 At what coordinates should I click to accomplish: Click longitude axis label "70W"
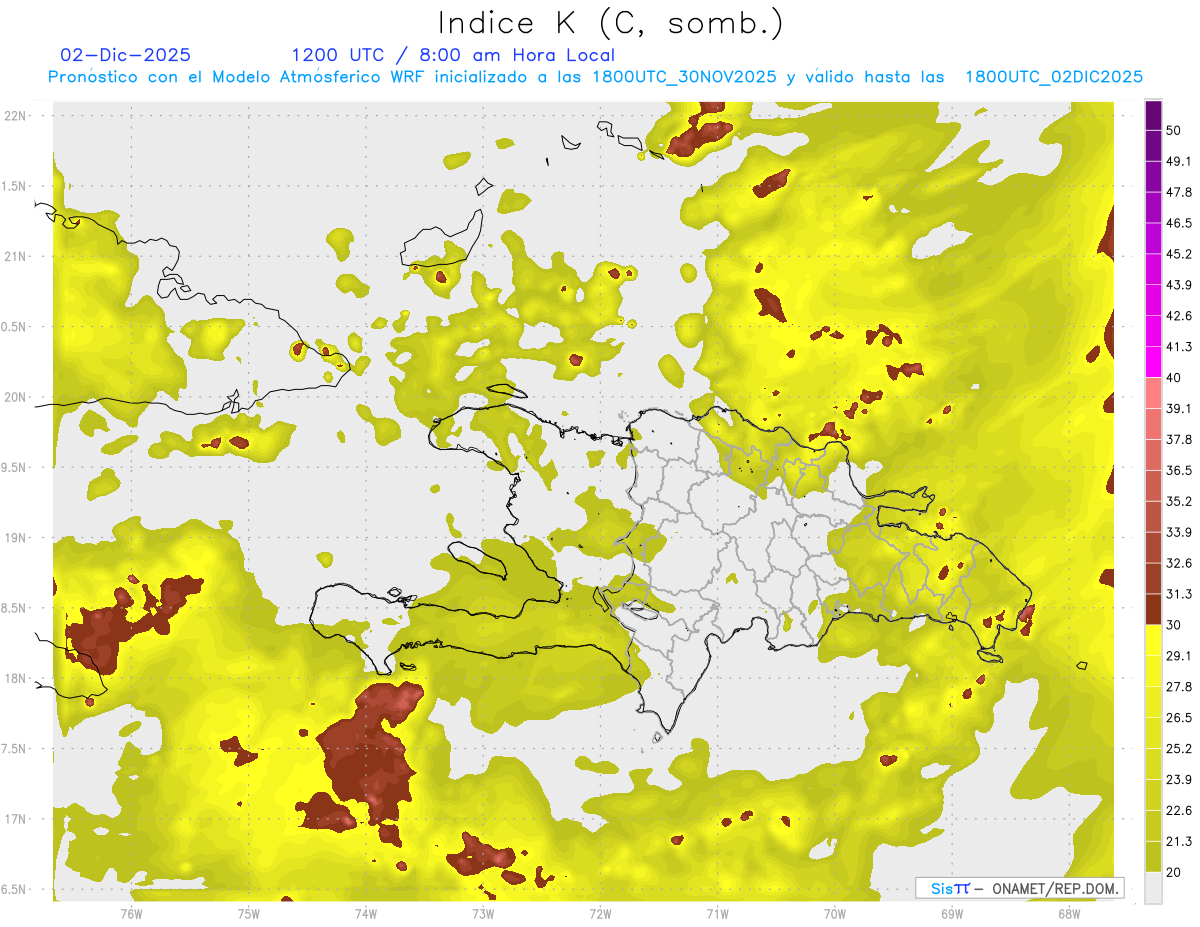pyautogui.click(x=834, y=913)
